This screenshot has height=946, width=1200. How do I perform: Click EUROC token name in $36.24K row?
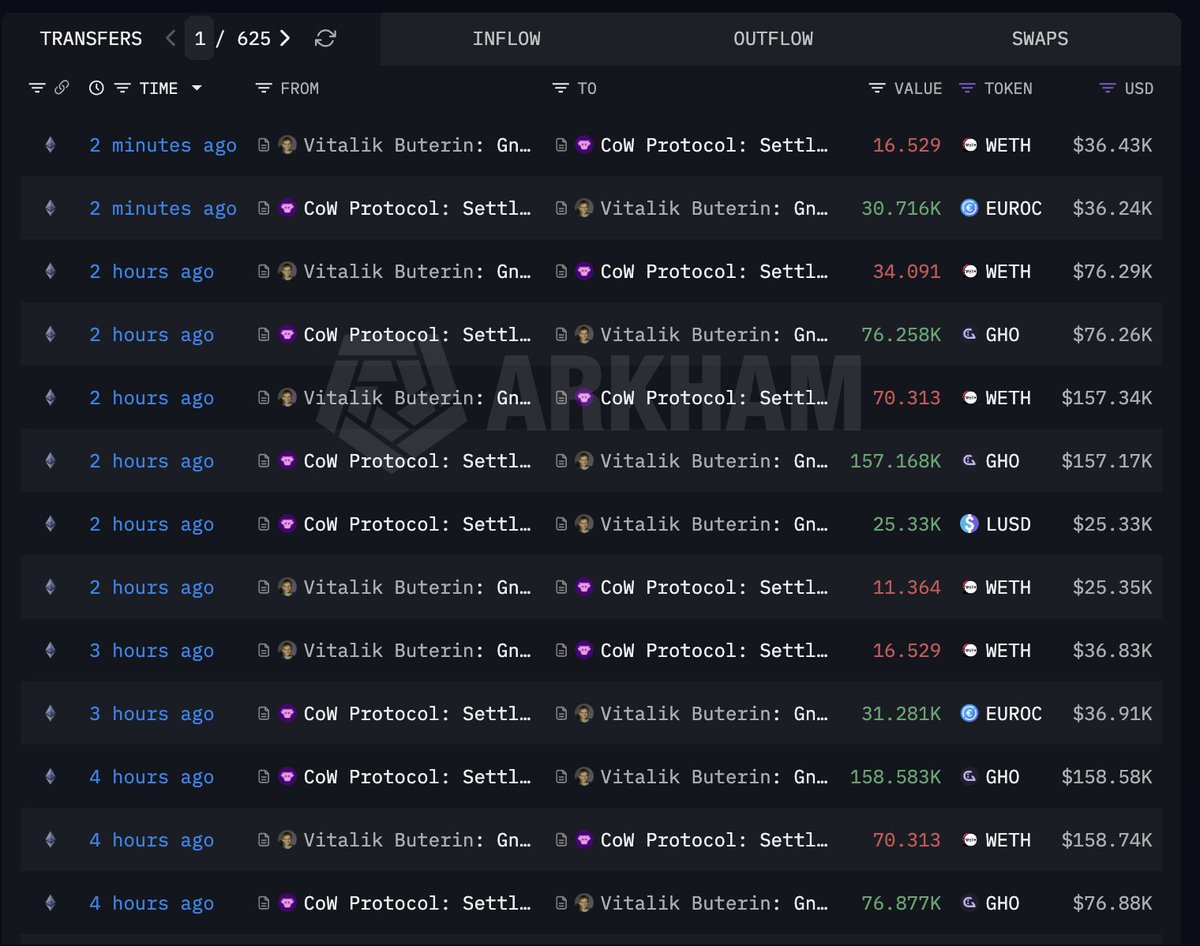click(x=1014, y=208)
